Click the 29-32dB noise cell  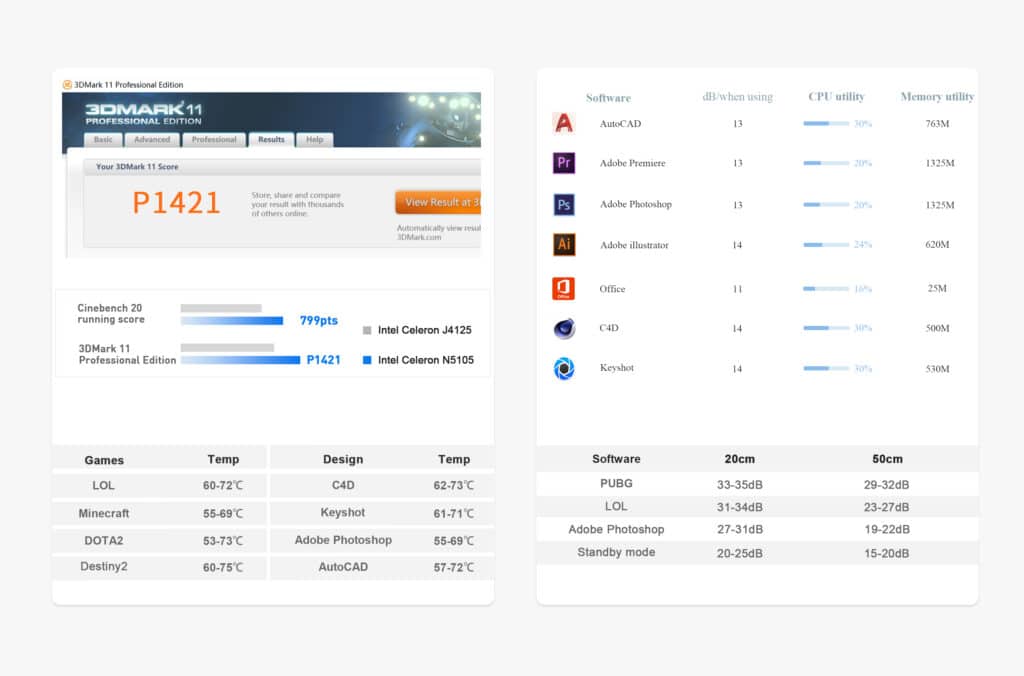(x=886, y=485)
